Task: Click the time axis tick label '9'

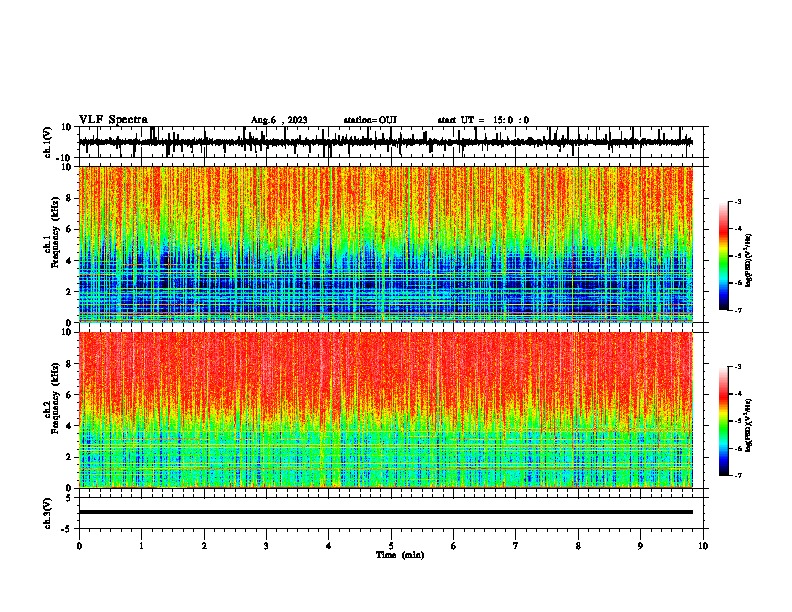Action: coord(640,546)
